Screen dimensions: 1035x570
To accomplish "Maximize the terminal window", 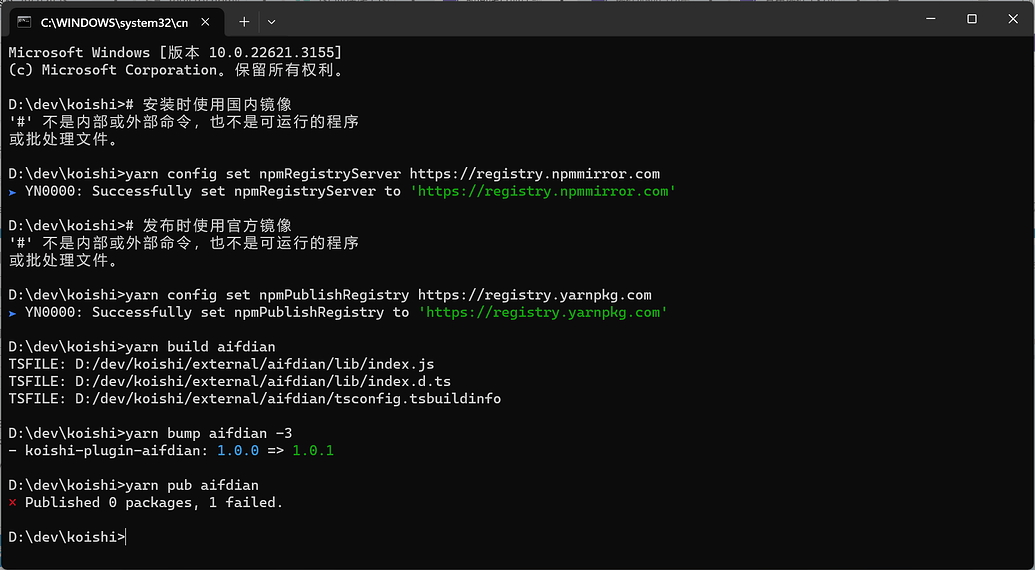I will coord(971,19).
